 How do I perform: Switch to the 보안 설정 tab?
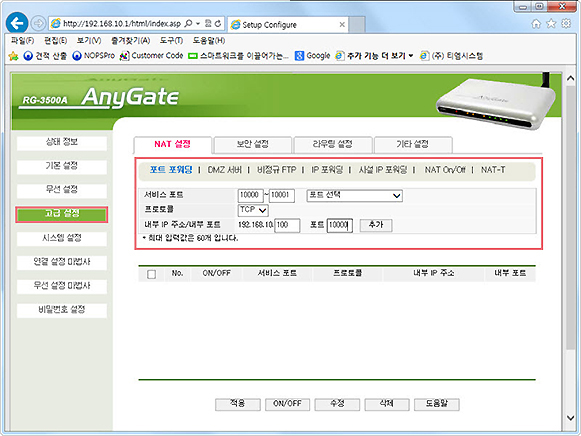tap(253, 144)
